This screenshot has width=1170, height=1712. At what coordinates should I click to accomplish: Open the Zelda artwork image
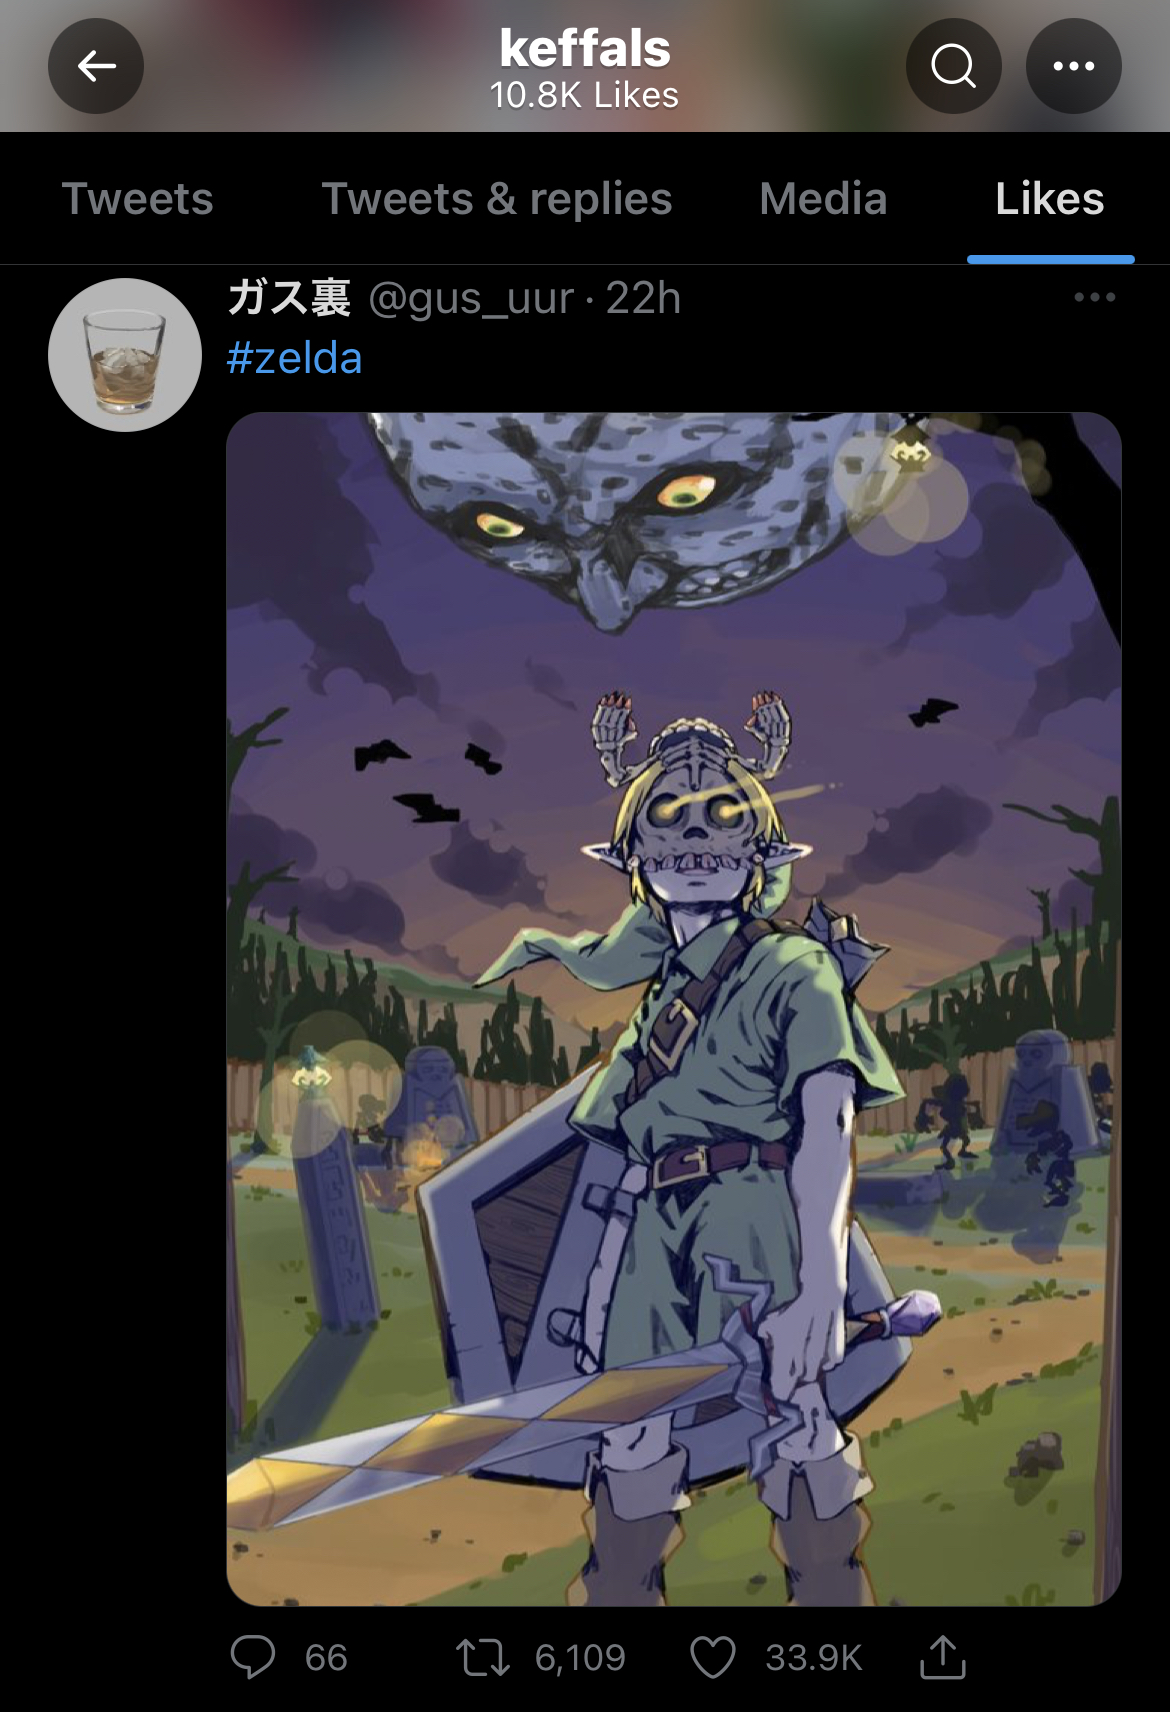(x=674, y=1009)
